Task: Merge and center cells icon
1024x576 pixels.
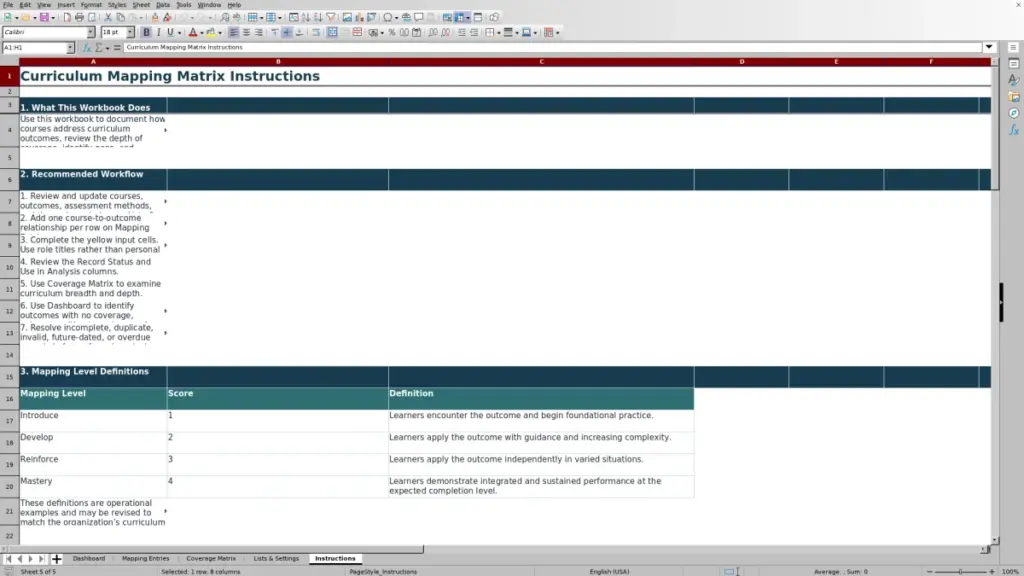Action: pos(332,33)
